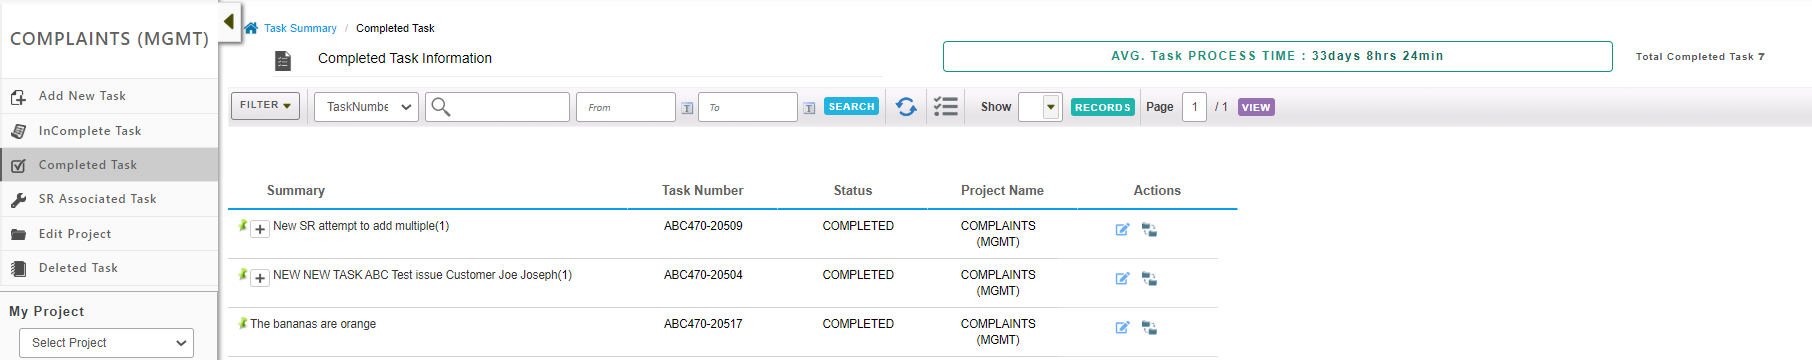Click the Deleted Task sidebar icon
Viewport: 1812px width, 360px height.
click(18, 268)
